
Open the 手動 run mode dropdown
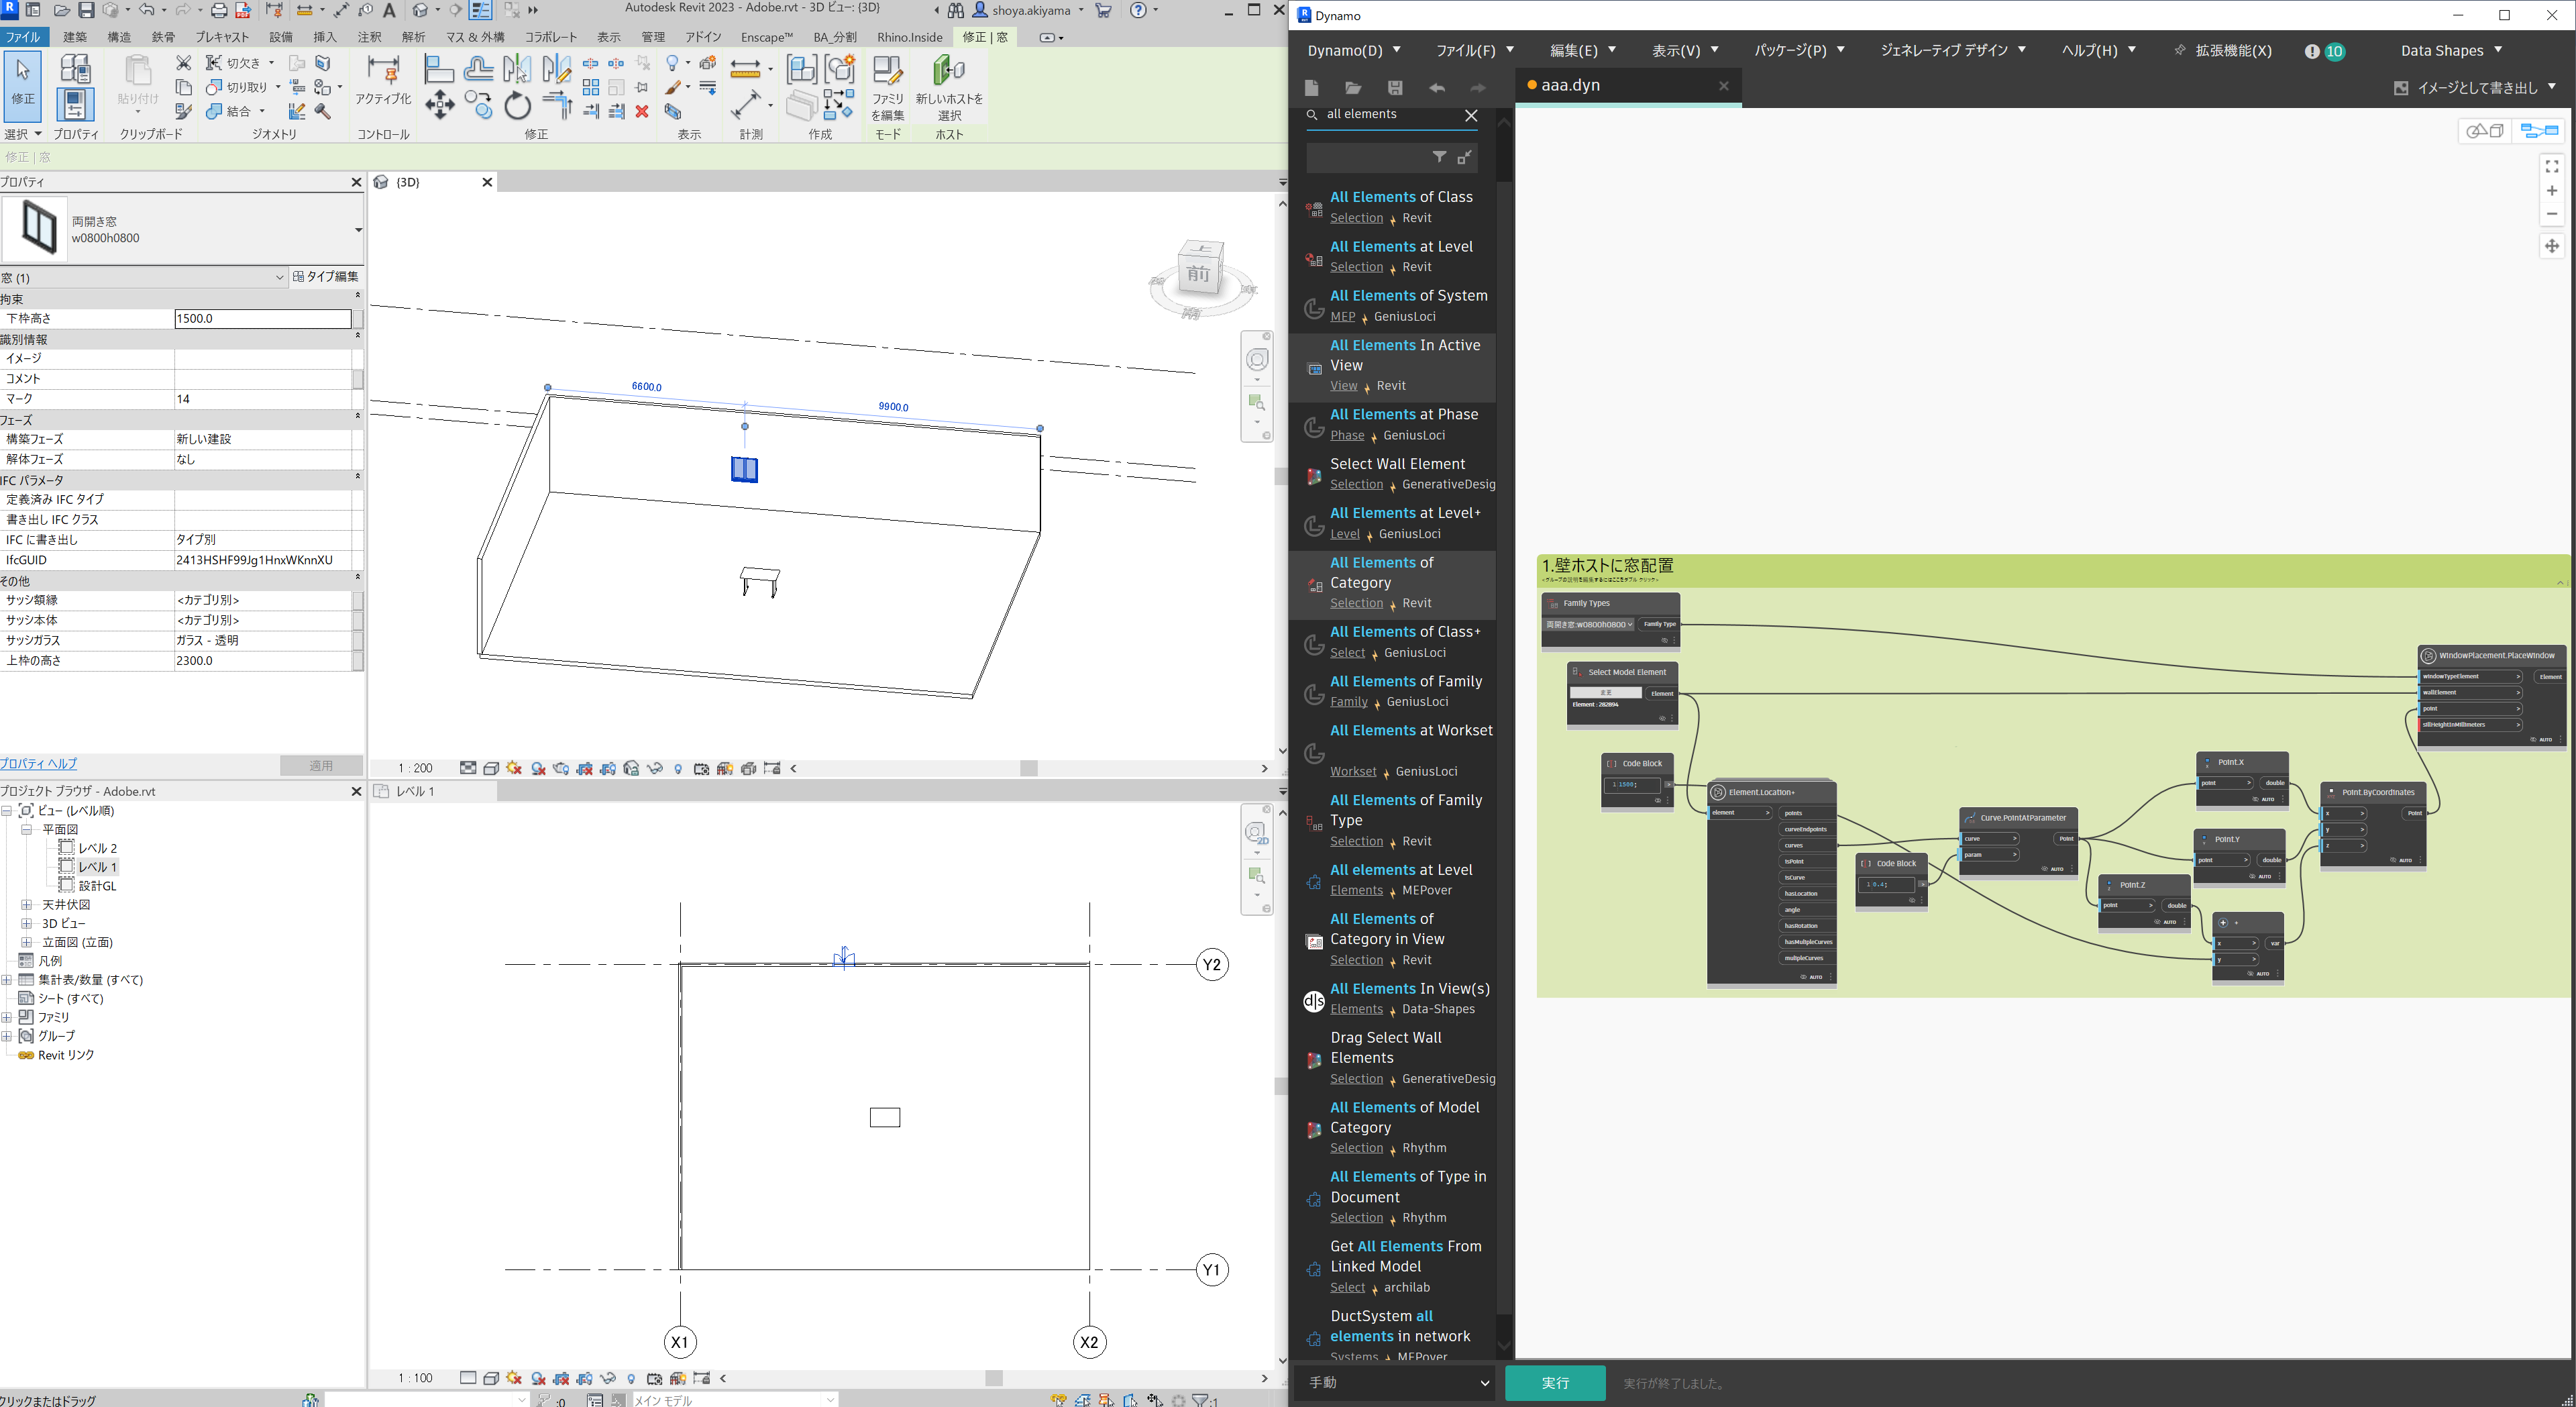point(1397,1382)
